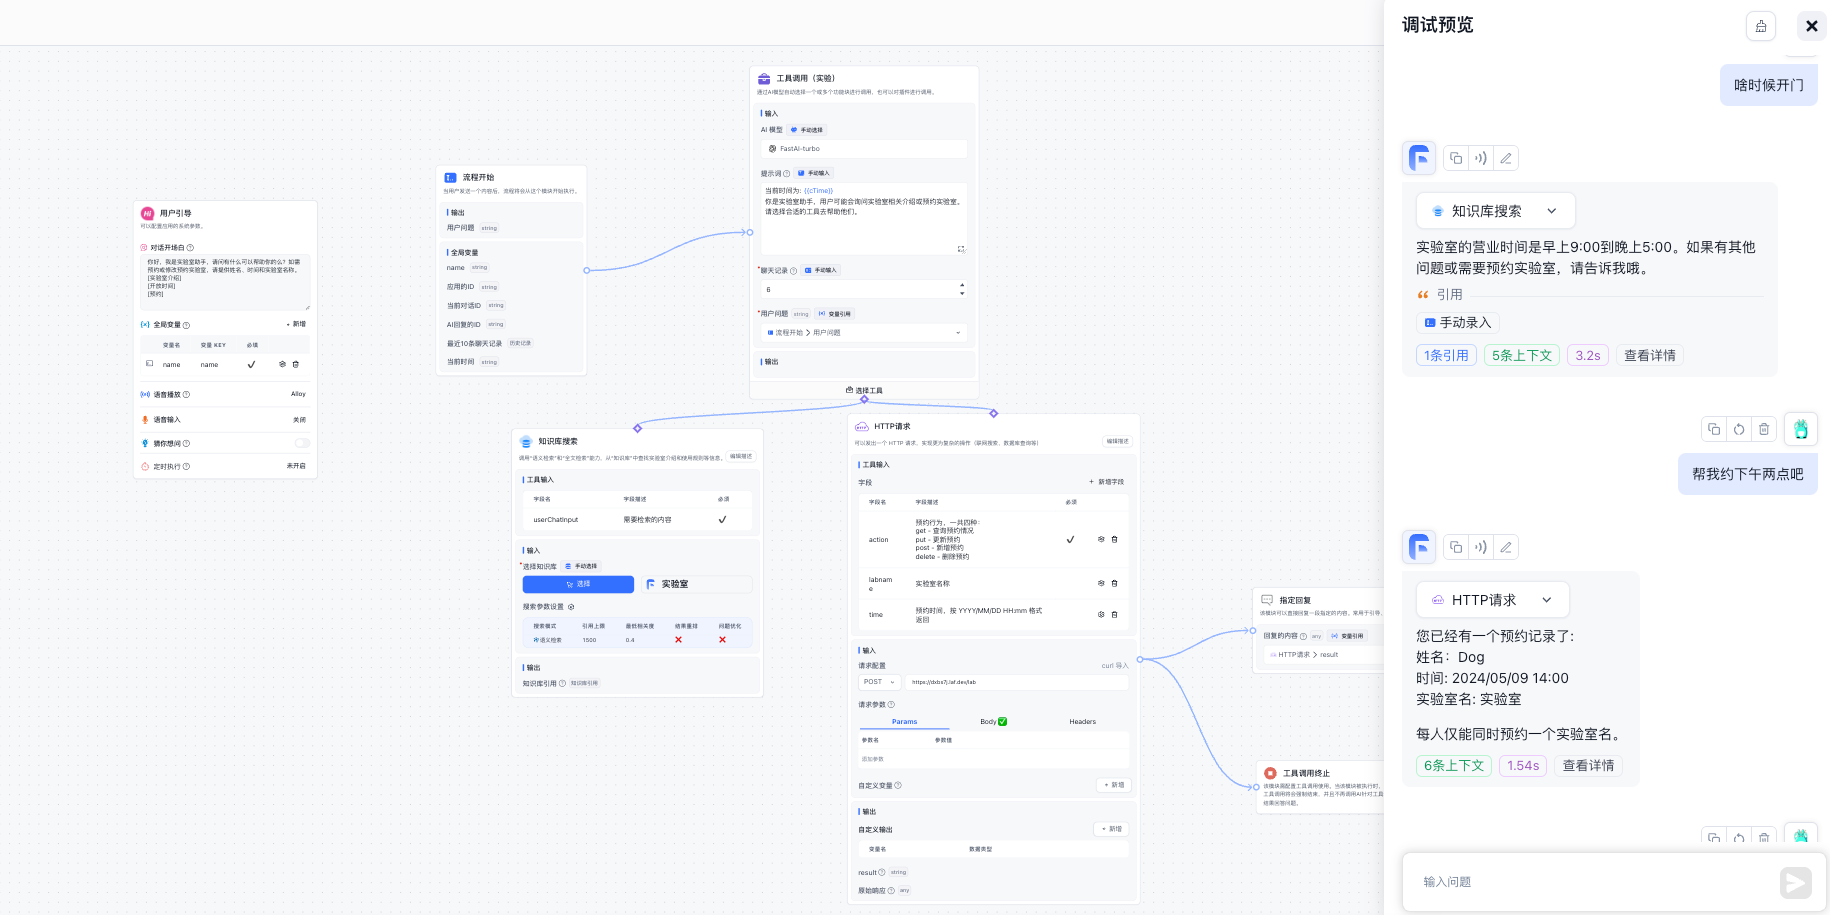Viewport: 1830px width, 915px height.
Task: Toggle required checkmark for action field
Action: tap(1070, 539)
